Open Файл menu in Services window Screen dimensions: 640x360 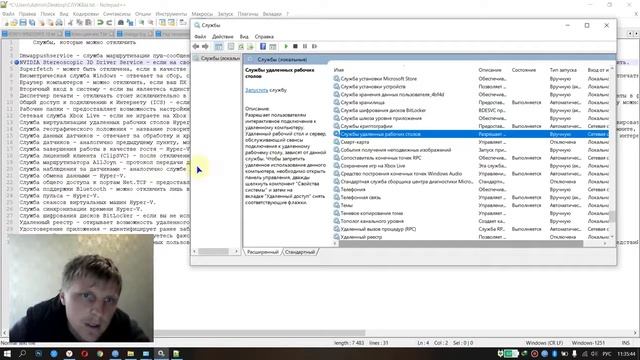pyautogui.click(x=200, y=37)
